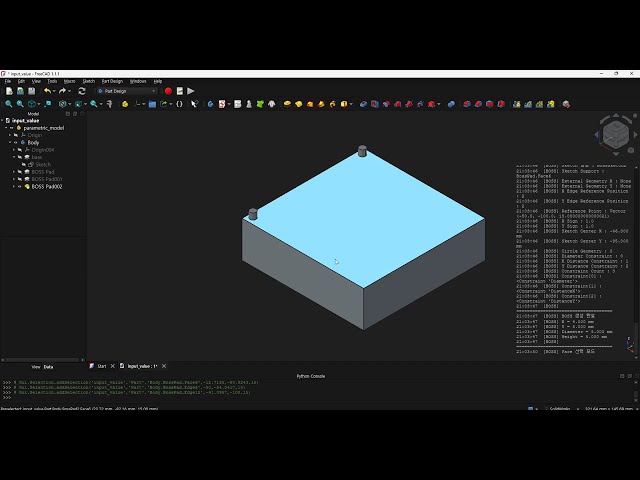Execute macro with the play arrow
Viewport: 640px width, 480px height.
(191, 91)
